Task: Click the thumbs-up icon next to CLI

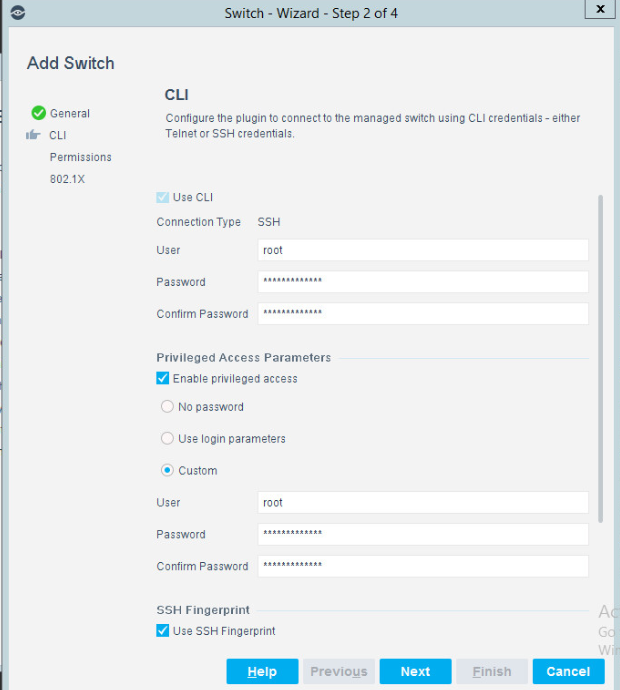Action: pos(33,135)
